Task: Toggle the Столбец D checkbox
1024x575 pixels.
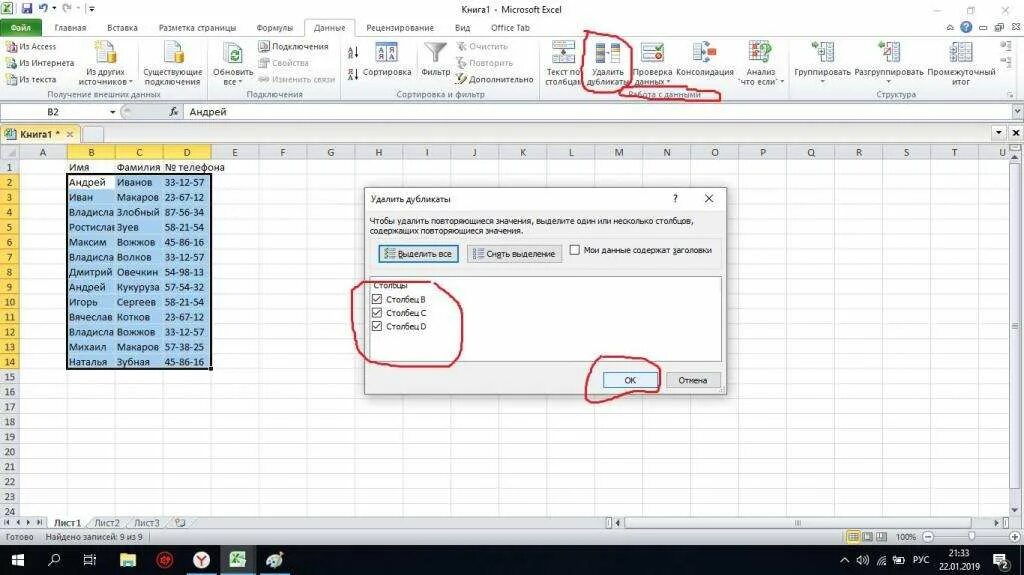Action: 377,326
